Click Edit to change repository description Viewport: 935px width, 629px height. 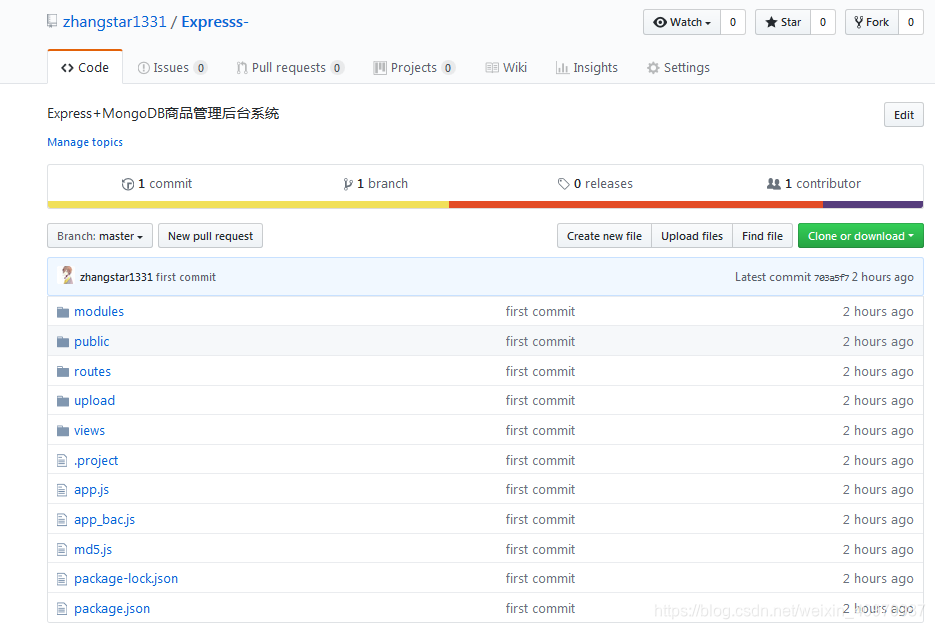coord(903,115)
